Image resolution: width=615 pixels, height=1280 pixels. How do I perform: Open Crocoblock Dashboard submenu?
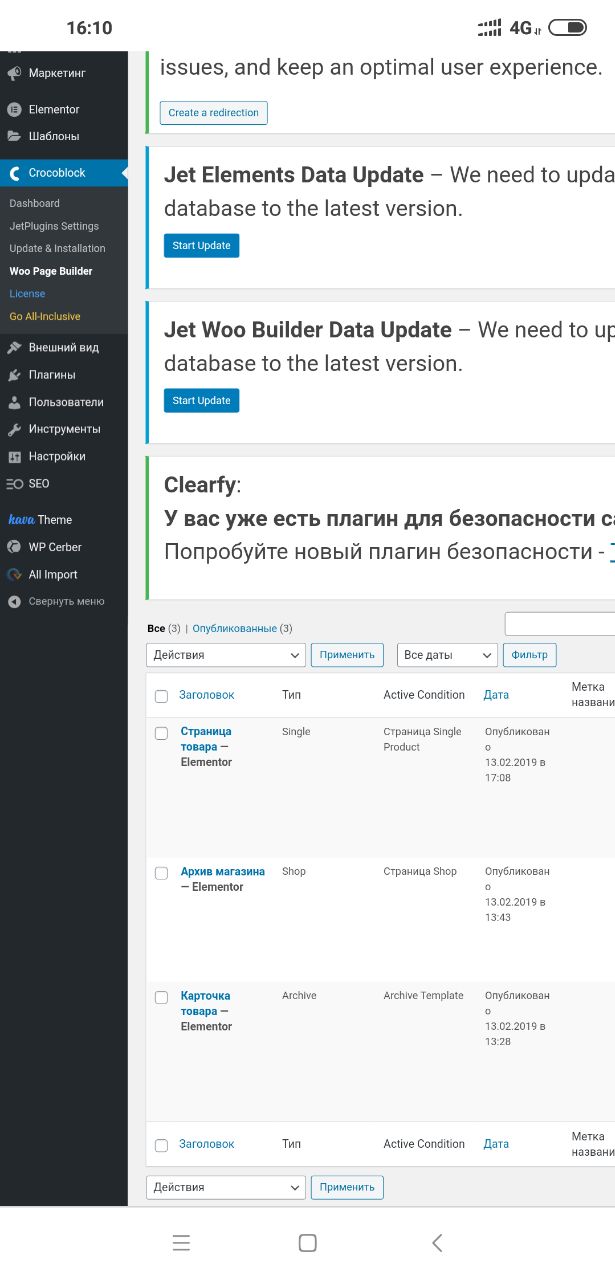coord(35,203)
